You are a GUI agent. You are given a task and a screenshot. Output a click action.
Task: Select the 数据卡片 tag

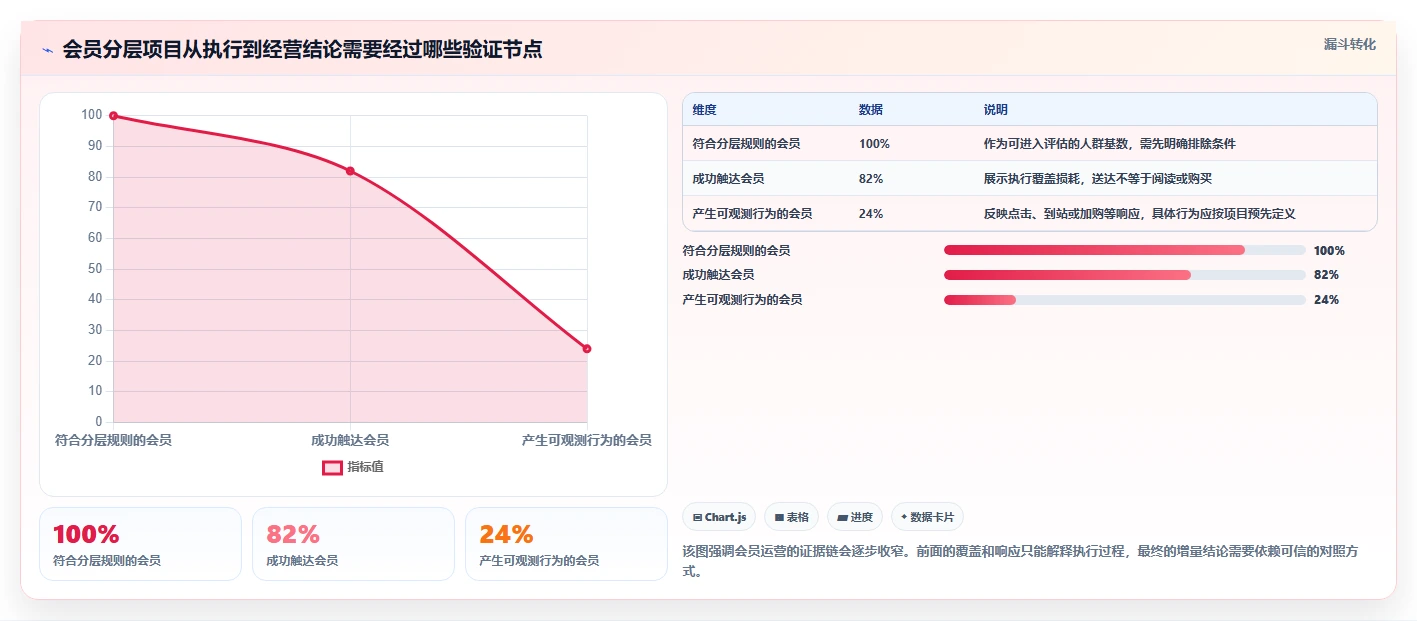click(927, 517)
